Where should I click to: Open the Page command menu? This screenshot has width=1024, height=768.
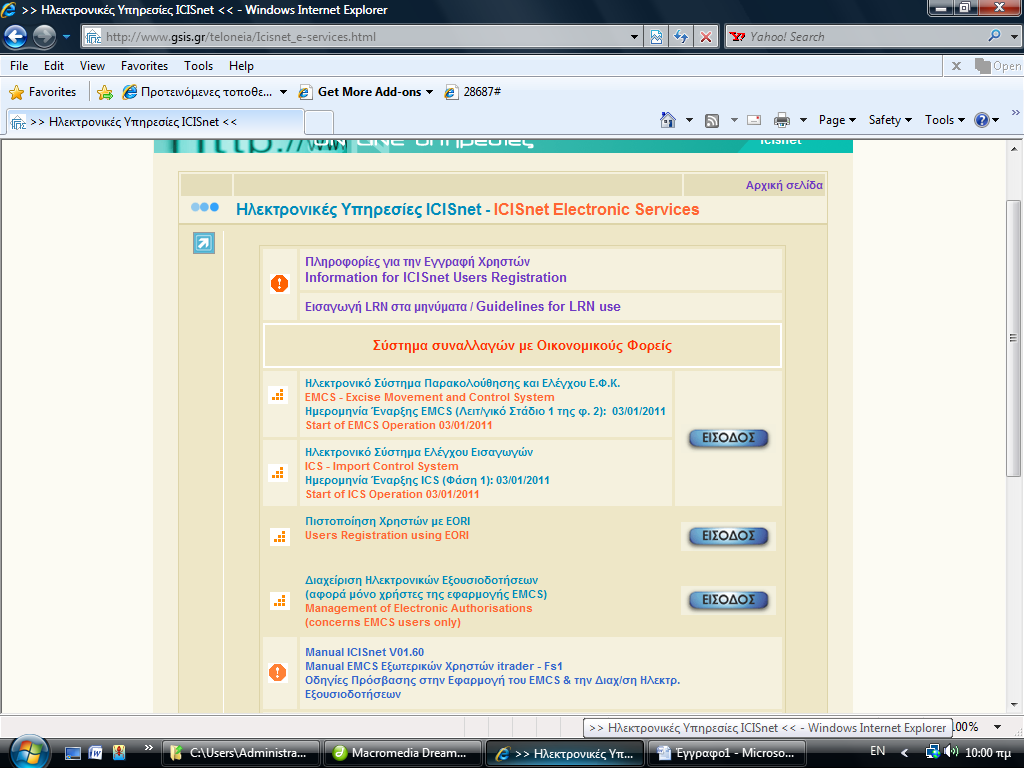[x=837, y=120]
